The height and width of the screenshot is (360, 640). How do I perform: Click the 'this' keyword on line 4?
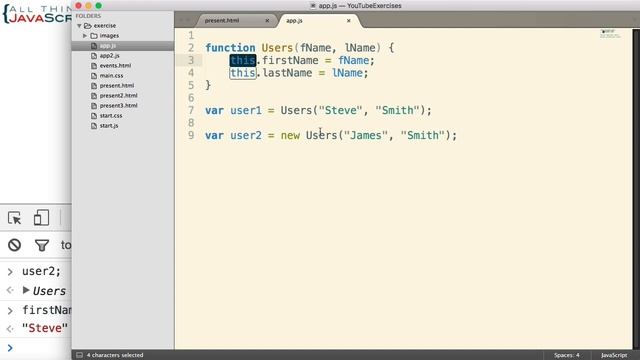pos(243,73)
